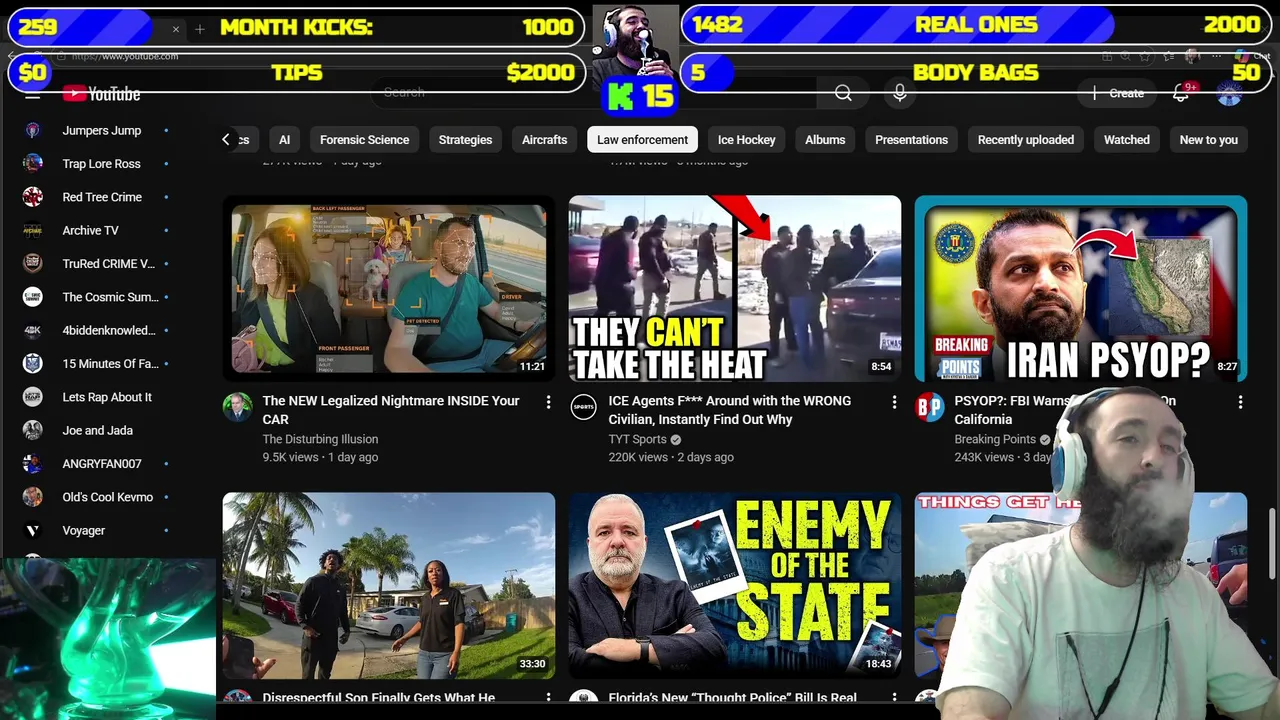Image resolution: width=1280 pixels, height=720 pixels.
Task: Open TruRed CRIME channel avatar
Action: [x=33, y=263]
